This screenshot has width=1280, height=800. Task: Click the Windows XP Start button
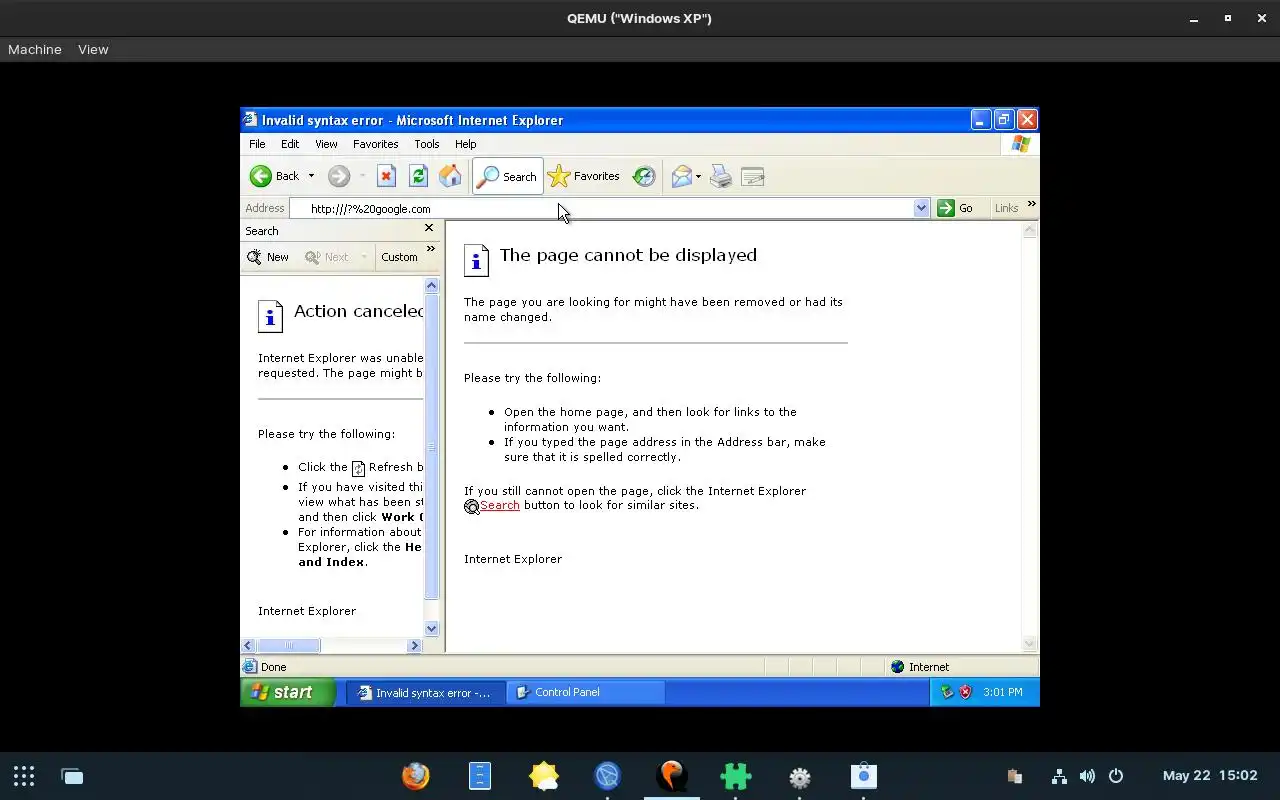pos(287,692)
